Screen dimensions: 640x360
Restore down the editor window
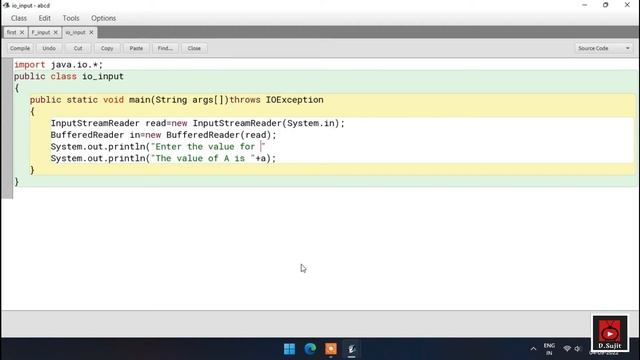point(605,5)
